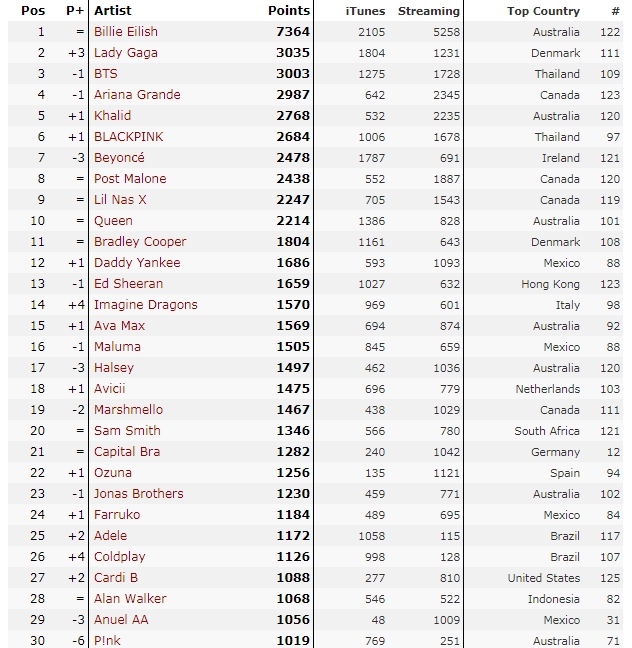Viewport: 632px width, 648px height.
Task: Click the Lil Nas X link
Action: tap(120, 200)
